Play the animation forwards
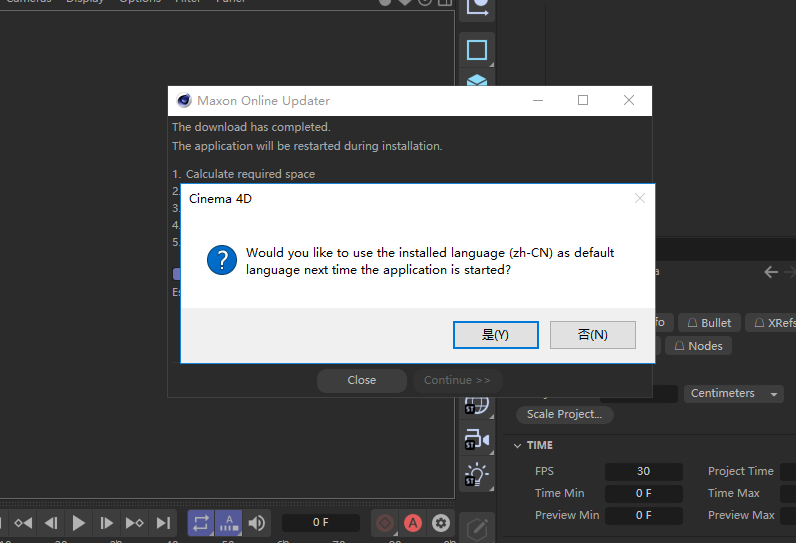796x543 pixels. click(78, 523)
